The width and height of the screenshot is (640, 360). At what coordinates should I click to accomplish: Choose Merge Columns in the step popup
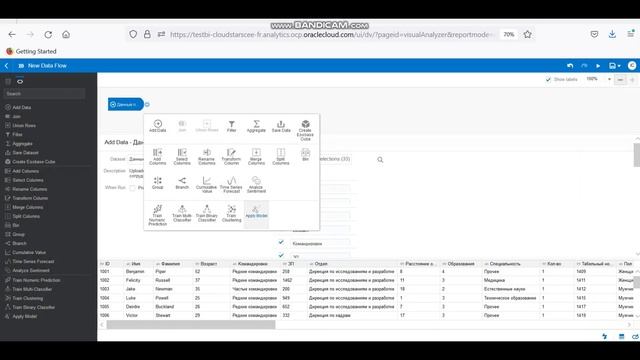tap(256, 157)
